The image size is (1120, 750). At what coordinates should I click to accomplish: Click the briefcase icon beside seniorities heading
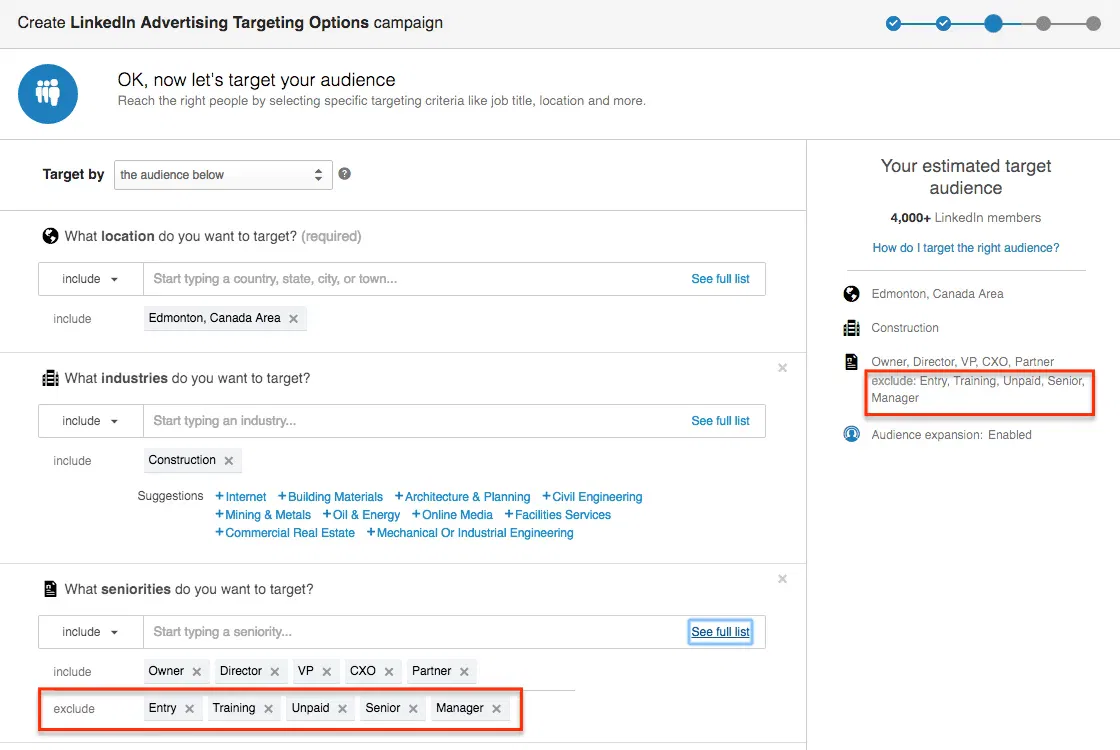click(51, 589)
